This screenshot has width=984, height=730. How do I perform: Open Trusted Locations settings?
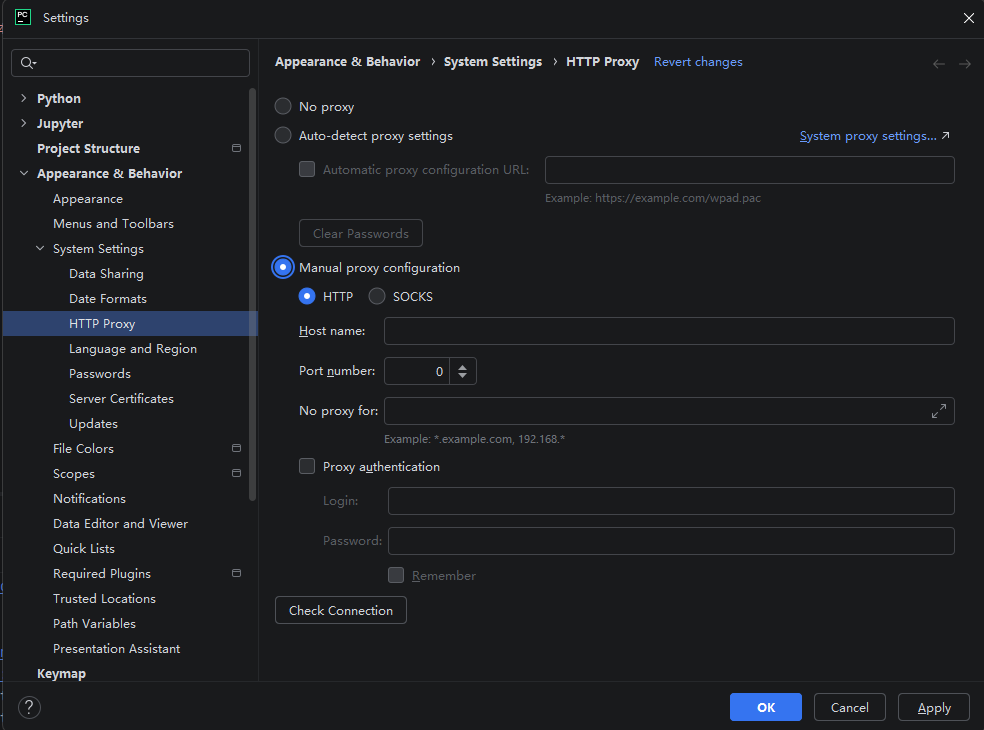pyautogui.click(x=104, y=598)
